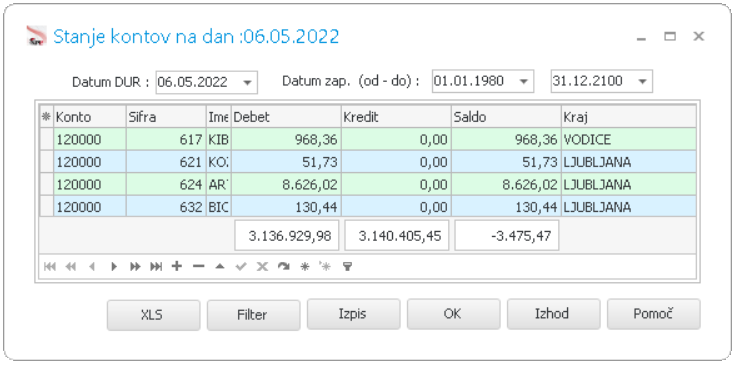Go to previous record arrow
This screenshot has width=733, height=365.
pos(92,267)
